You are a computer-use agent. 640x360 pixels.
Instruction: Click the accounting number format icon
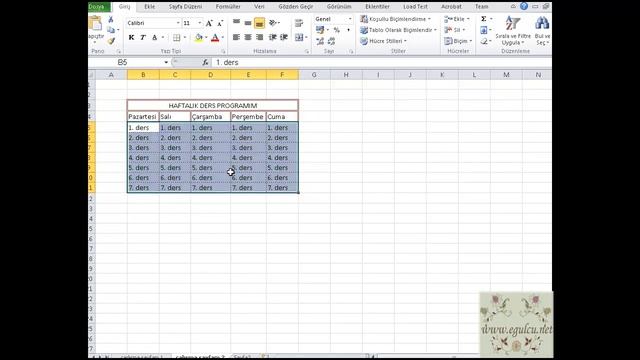(x=320, y=30)
